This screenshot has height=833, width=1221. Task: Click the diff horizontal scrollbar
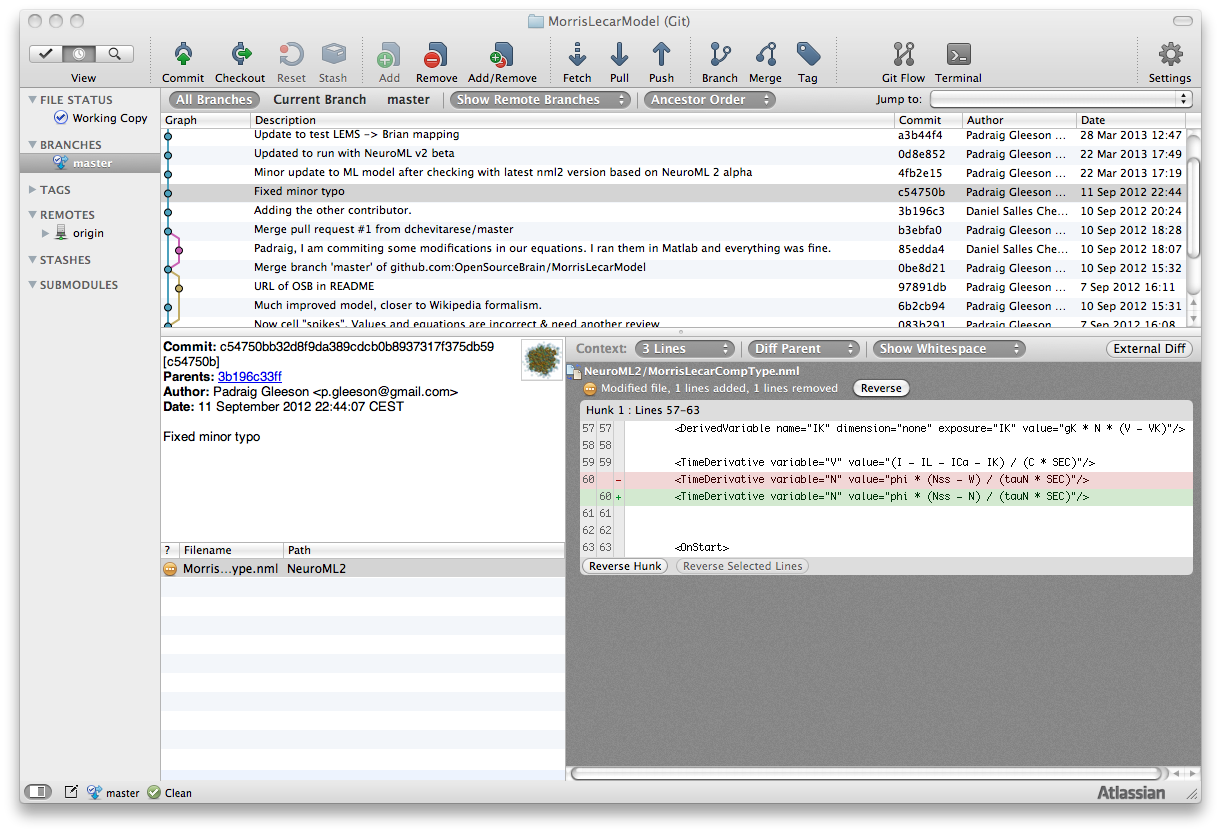click(867, 773)
